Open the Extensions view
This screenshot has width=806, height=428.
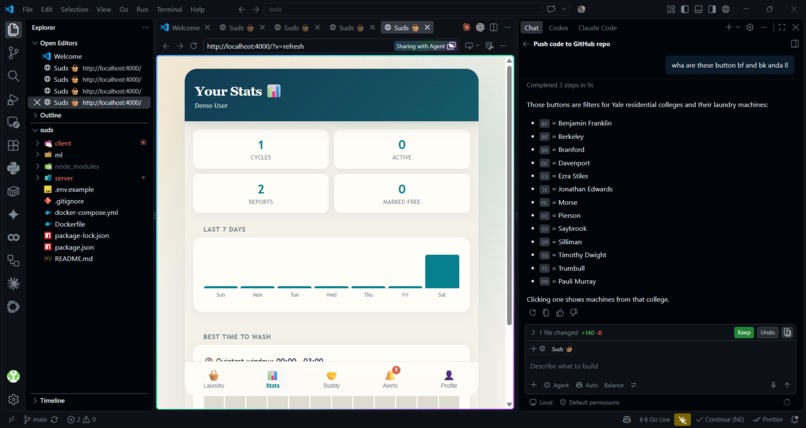click(13, 145)
